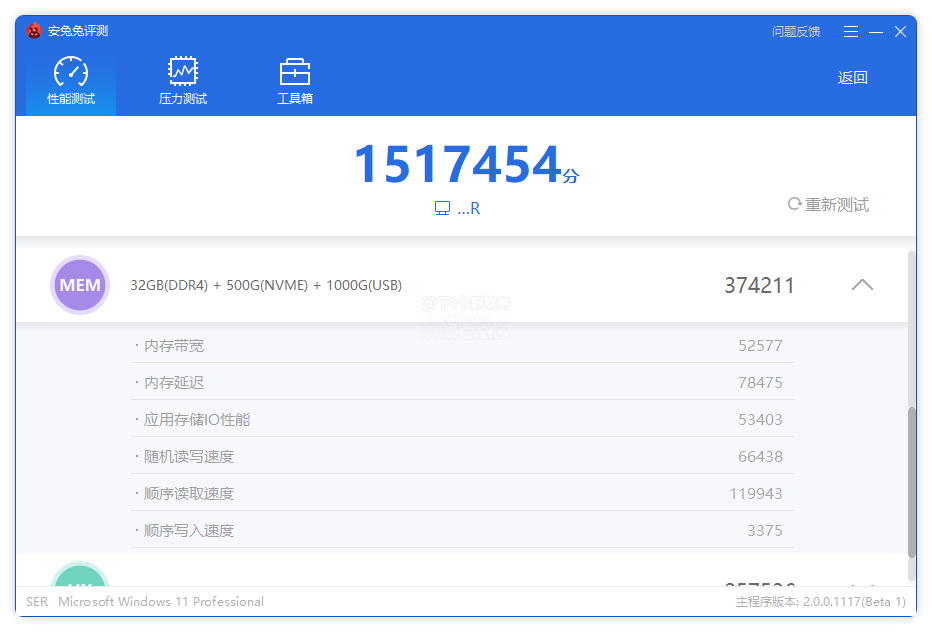Click the 返回 back button
This screenshot has width=932, height=632.
tap(852, 78)
